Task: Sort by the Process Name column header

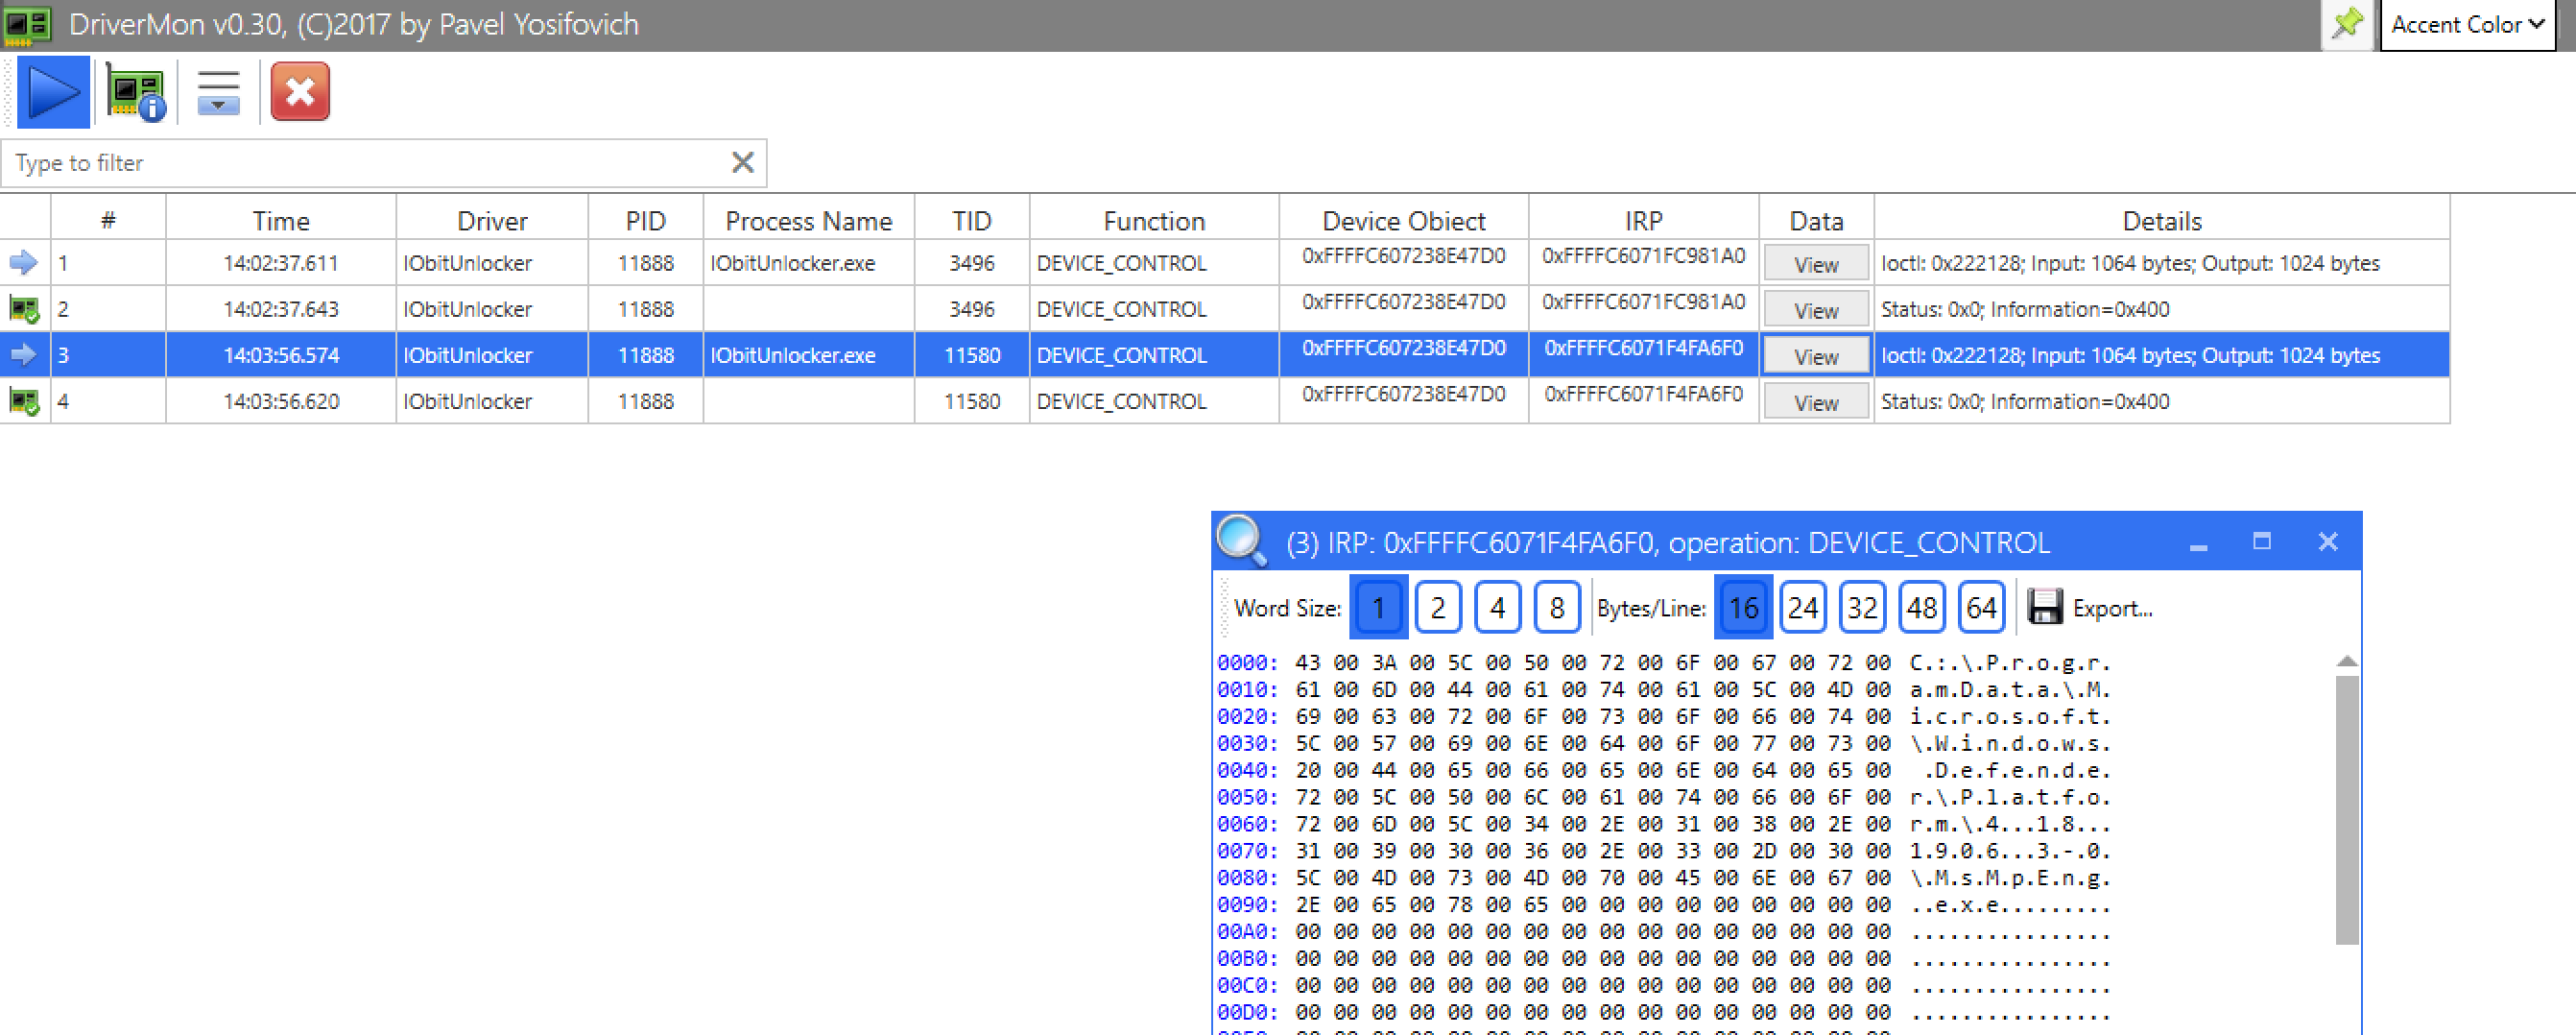Action: tap(808, 220)
